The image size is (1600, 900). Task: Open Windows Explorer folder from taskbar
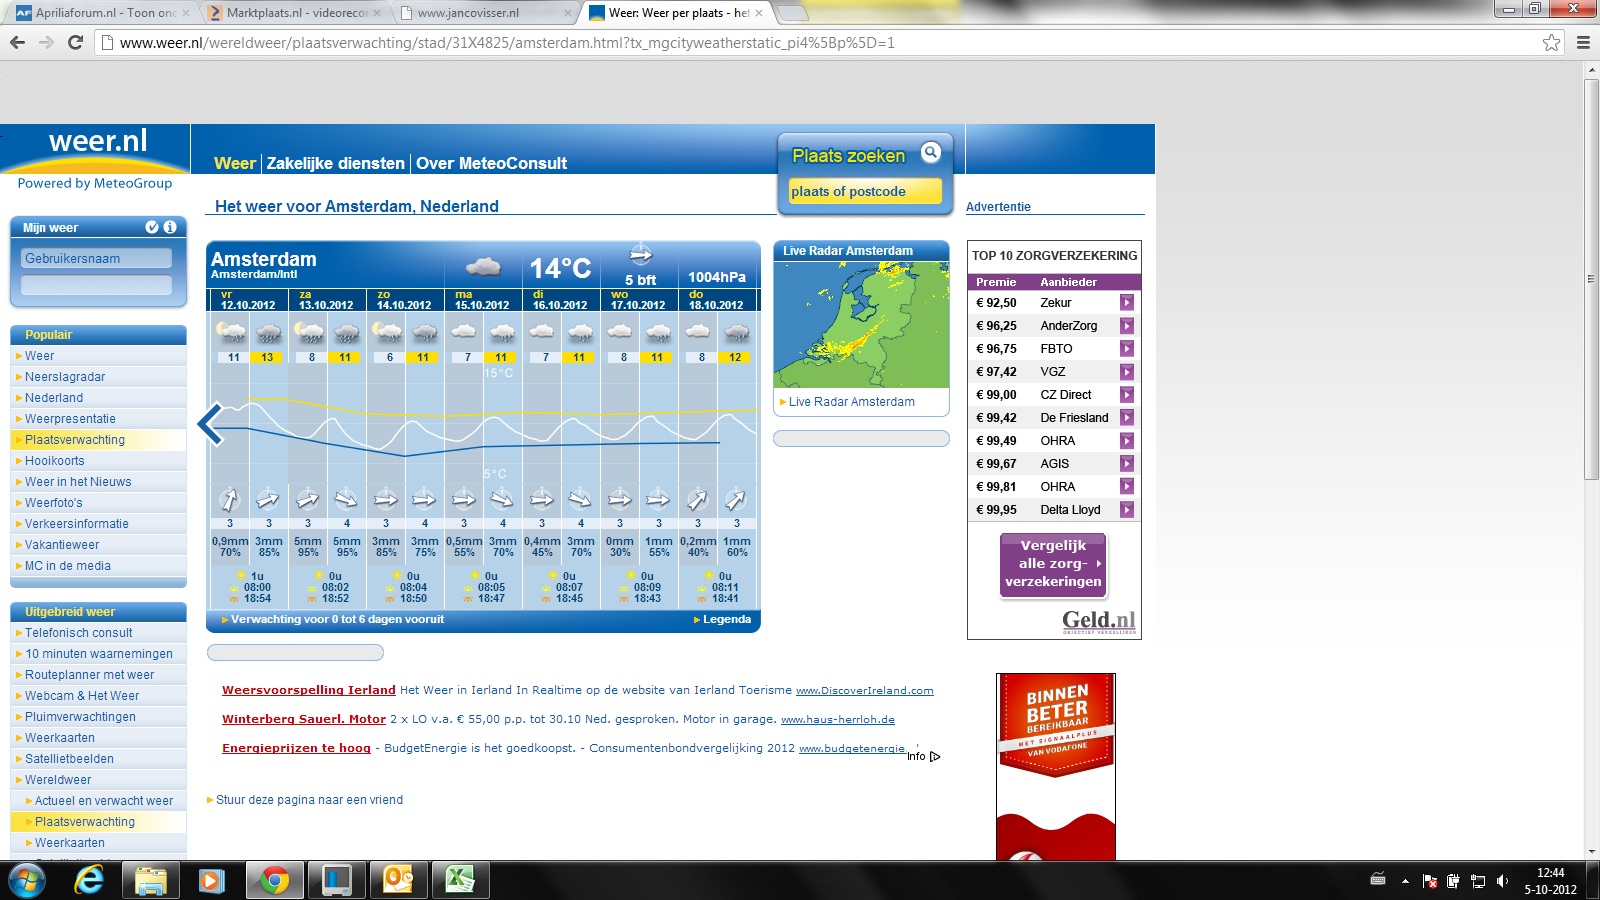150,880
